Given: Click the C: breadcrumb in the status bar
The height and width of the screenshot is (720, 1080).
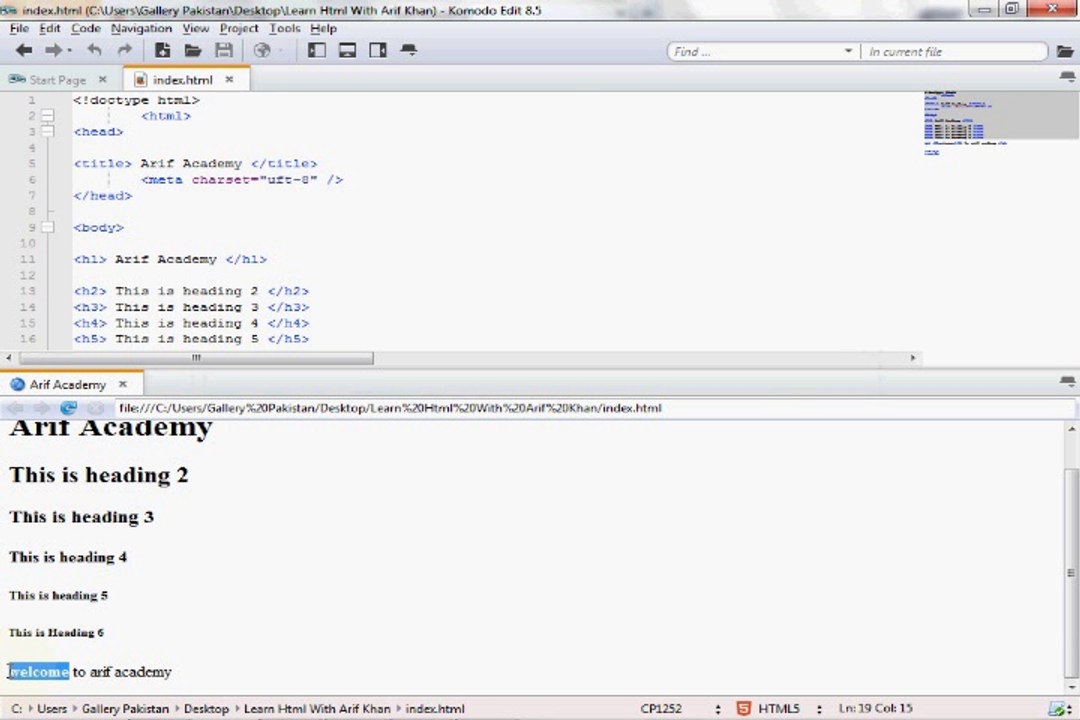Looking at the screenshot, I should pos(17,708).
